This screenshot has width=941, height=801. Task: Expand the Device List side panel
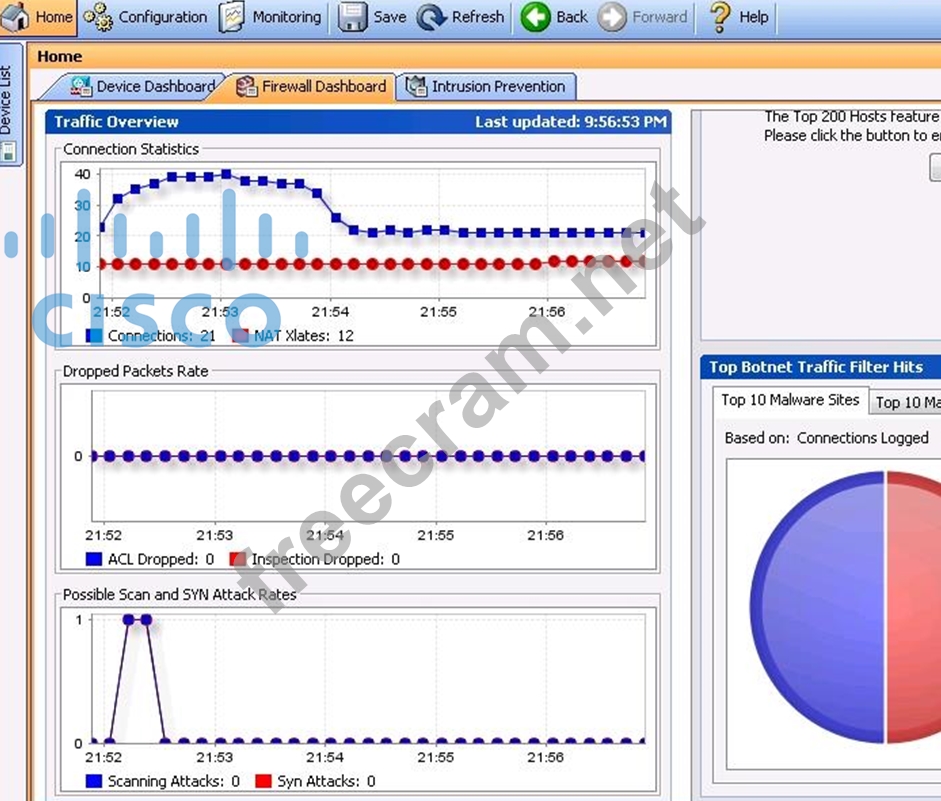(9, 101)
